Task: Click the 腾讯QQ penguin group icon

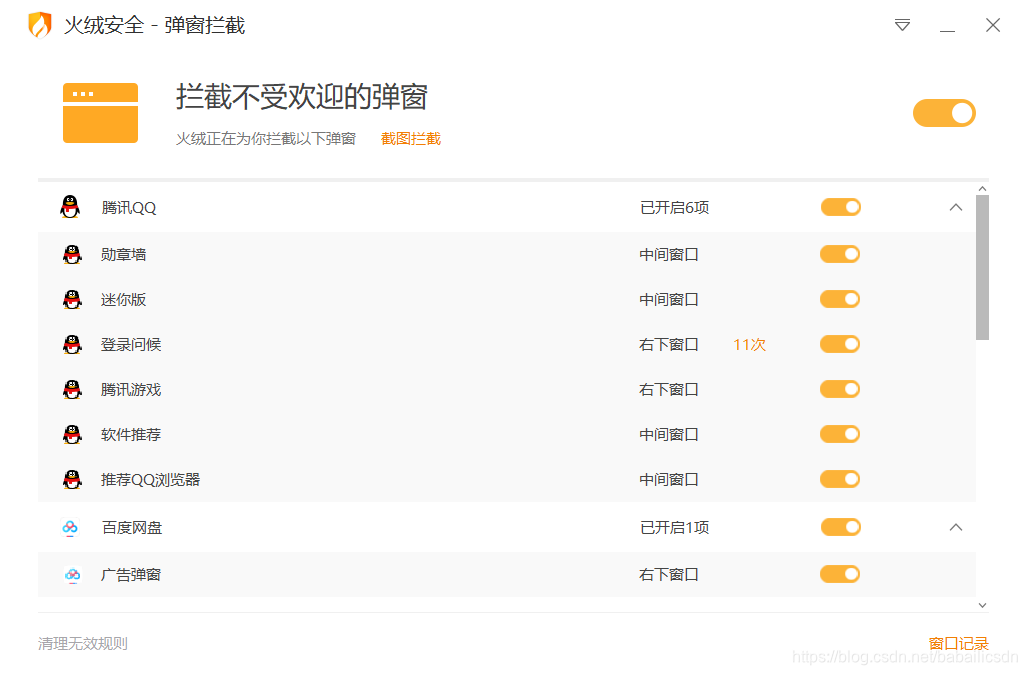Action: [70, 207]
